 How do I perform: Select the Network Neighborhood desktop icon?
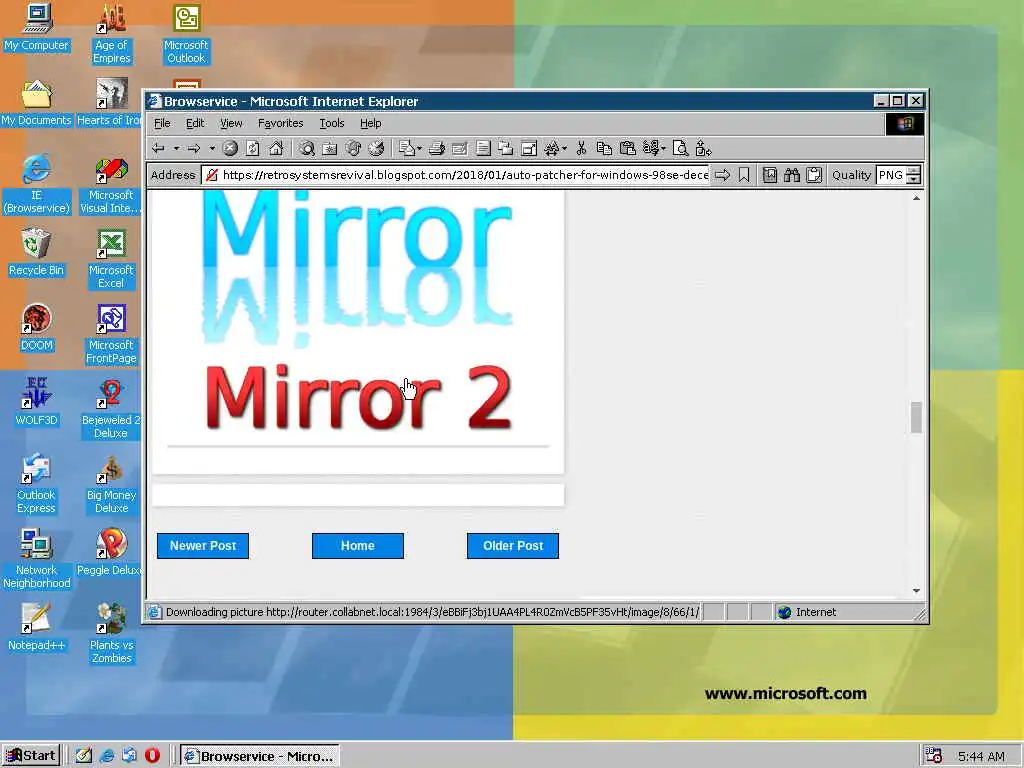36,559
